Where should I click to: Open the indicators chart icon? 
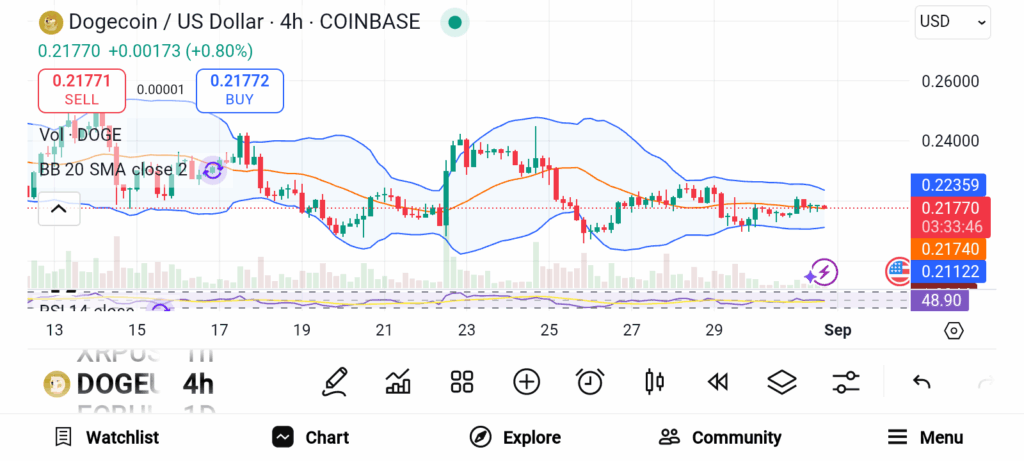(x=398, y=381)
